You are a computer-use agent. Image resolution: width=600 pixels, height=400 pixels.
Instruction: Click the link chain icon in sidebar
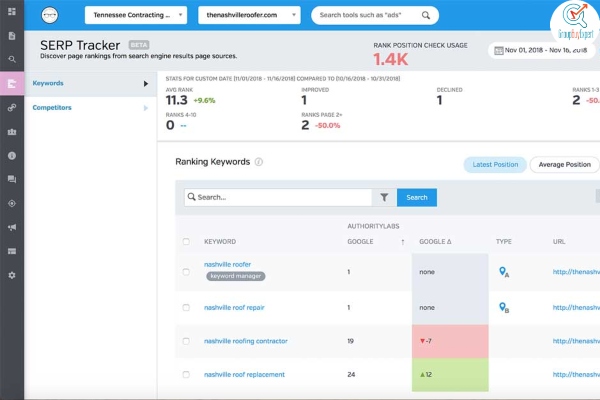(12, 107)
